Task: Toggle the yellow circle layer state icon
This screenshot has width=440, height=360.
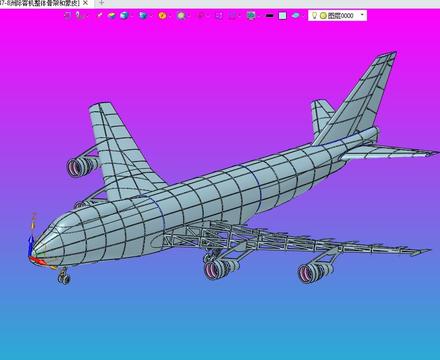Action: pyautogui.click(x=323, y=16)
